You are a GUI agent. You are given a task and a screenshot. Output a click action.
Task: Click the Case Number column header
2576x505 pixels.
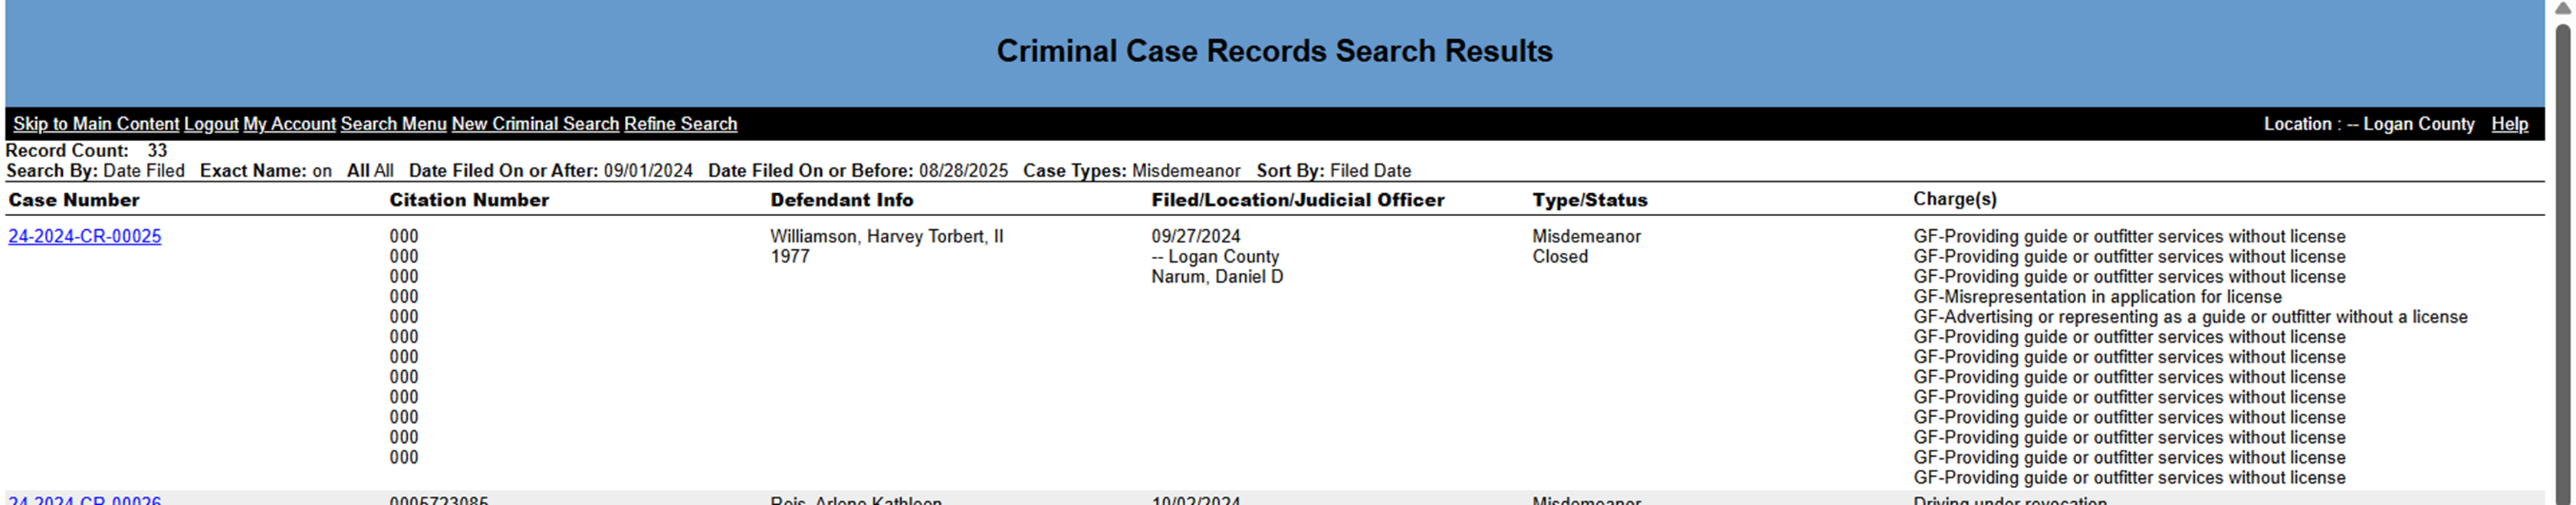point(74,200)
